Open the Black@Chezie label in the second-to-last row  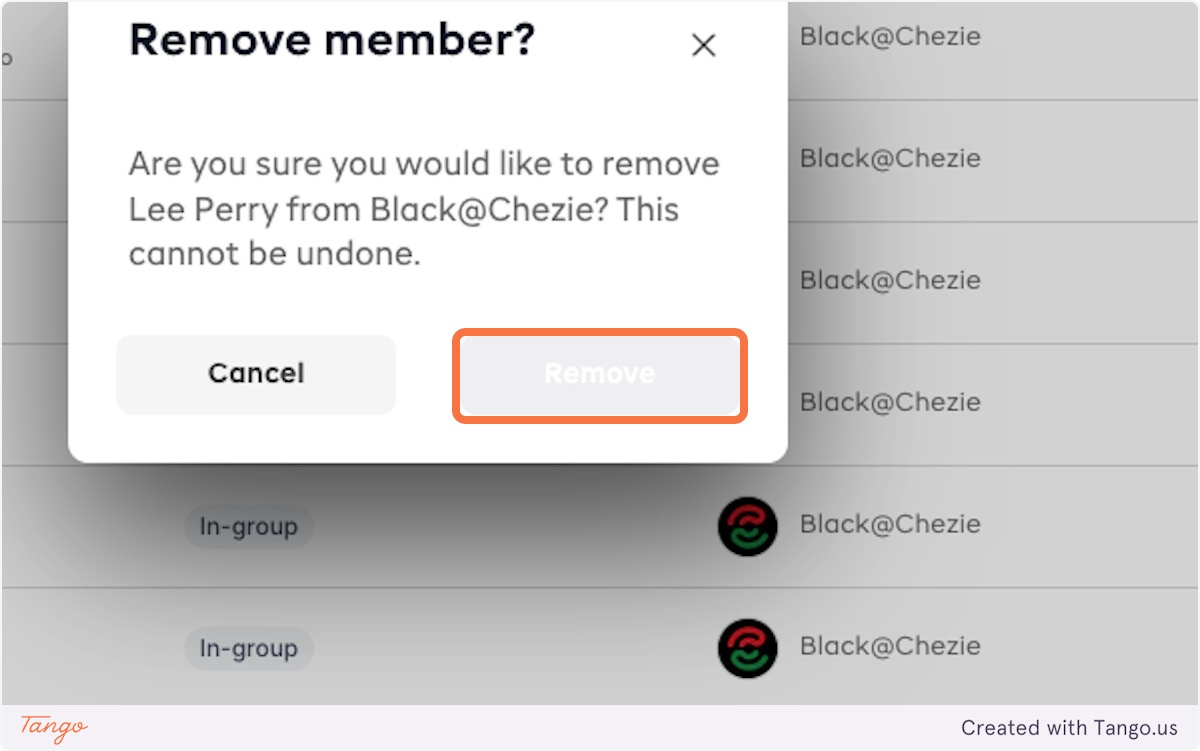click(x=890, y=524)
